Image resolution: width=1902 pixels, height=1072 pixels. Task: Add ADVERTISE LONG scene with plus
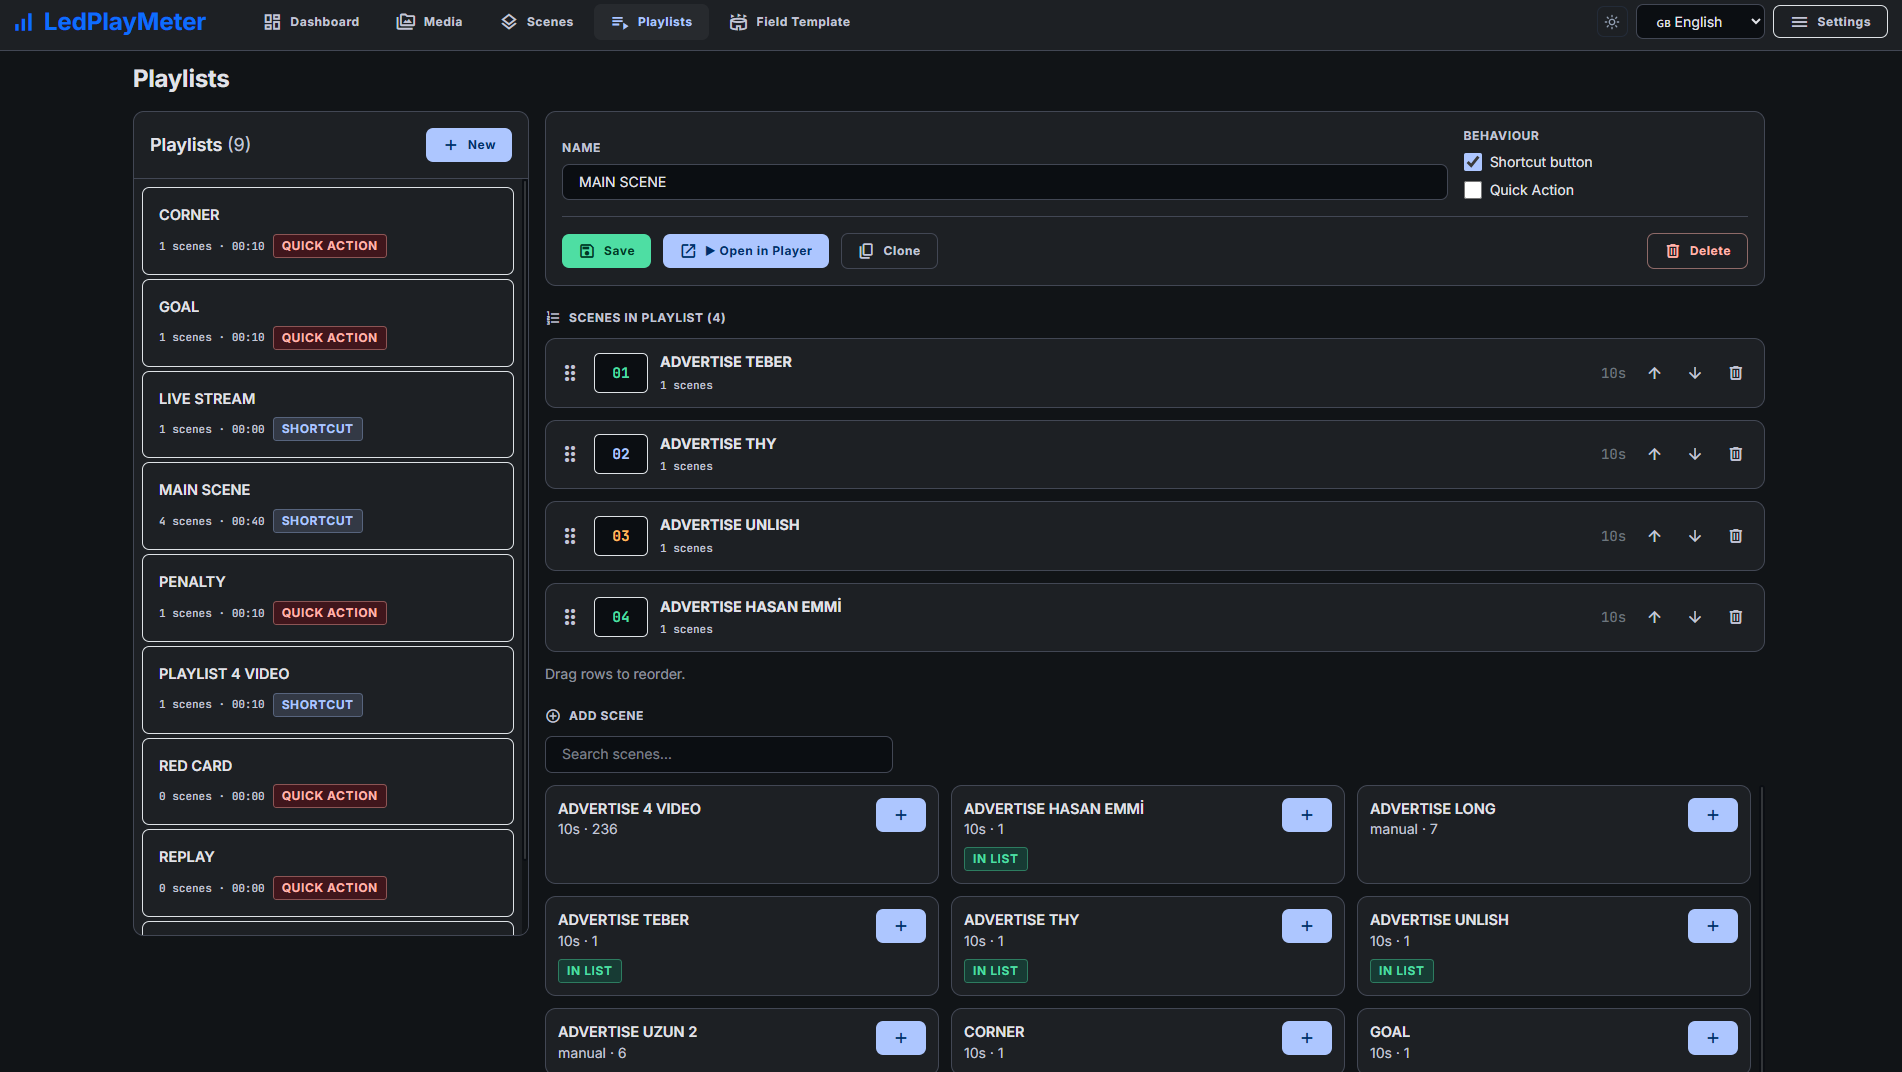click(1713, 815)
